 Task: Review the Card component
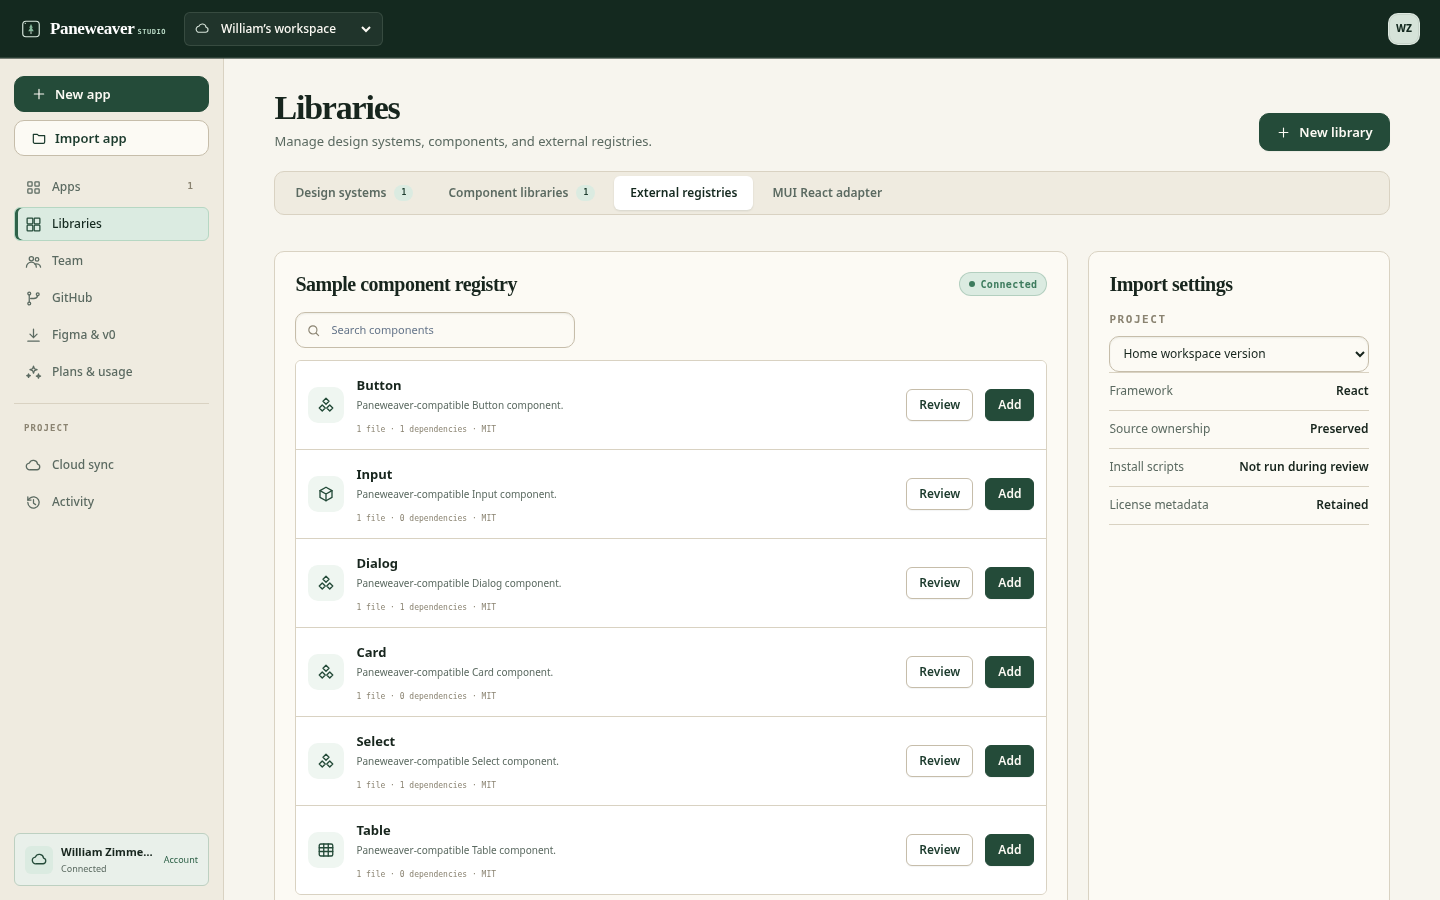coord(939,672)
